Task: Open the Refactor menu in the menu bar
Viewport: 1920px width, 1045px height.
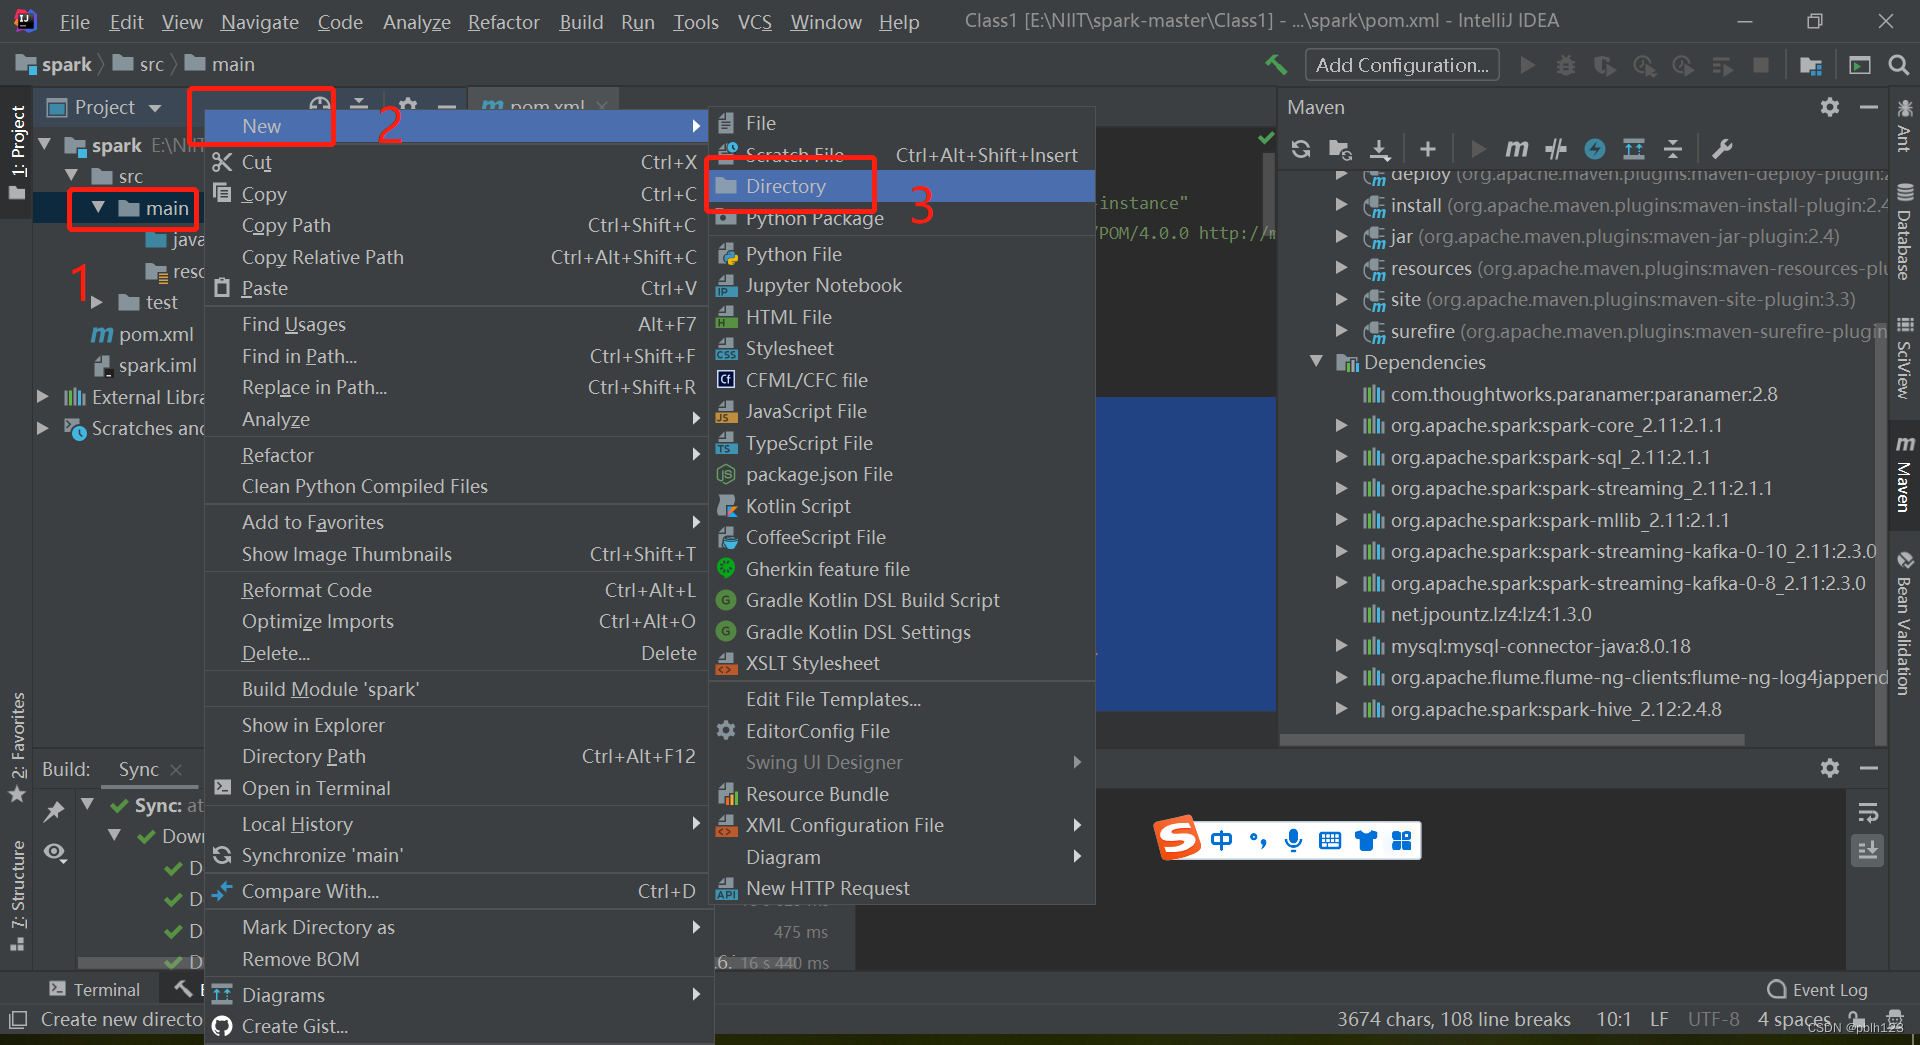Action: click(503, 22)
